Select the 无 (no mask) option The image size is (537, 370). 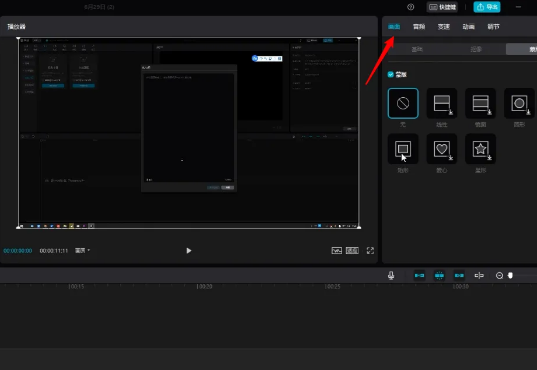[x=403, y=103]
